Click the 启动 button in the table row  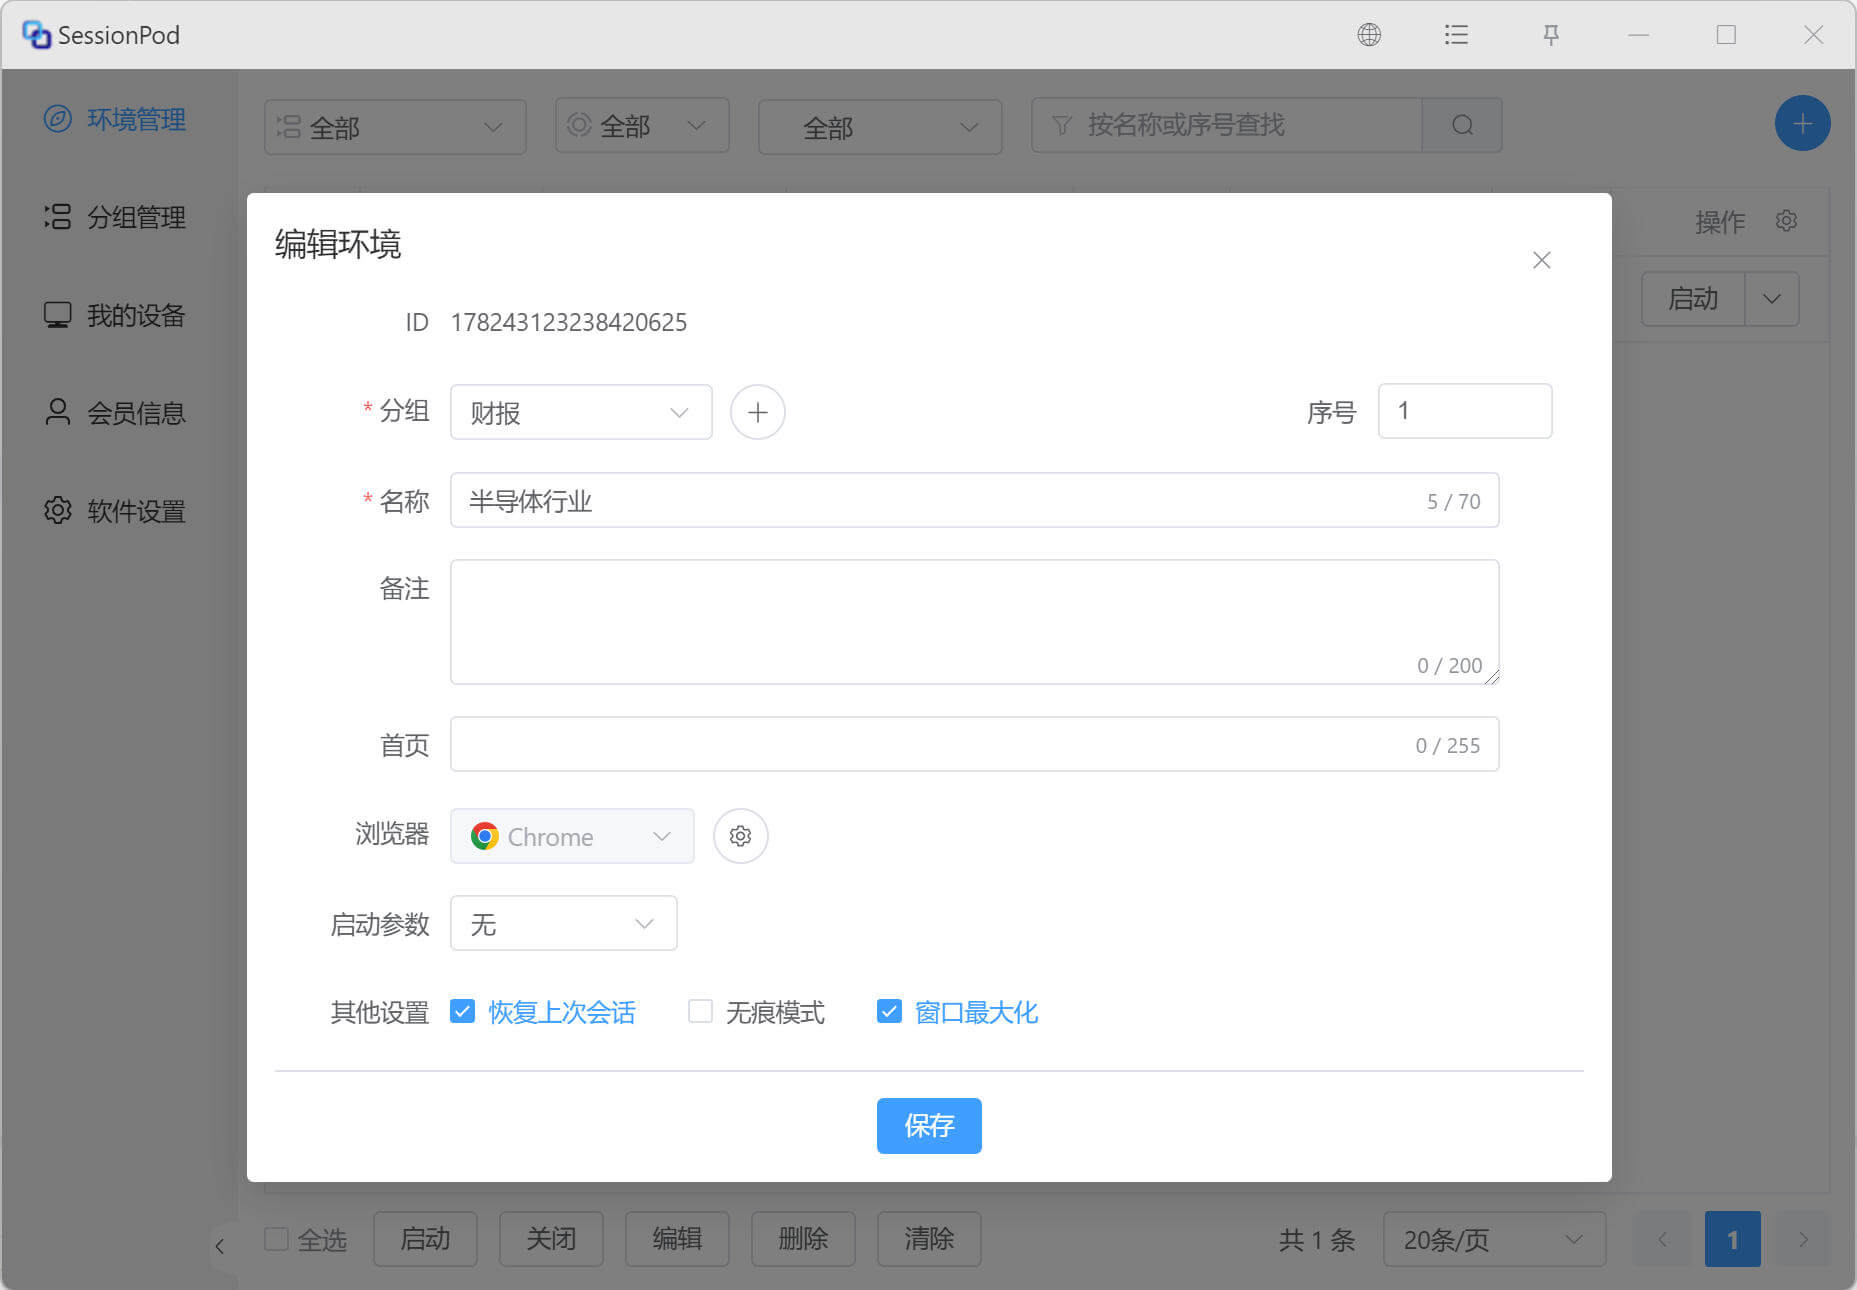[1693, 299]
